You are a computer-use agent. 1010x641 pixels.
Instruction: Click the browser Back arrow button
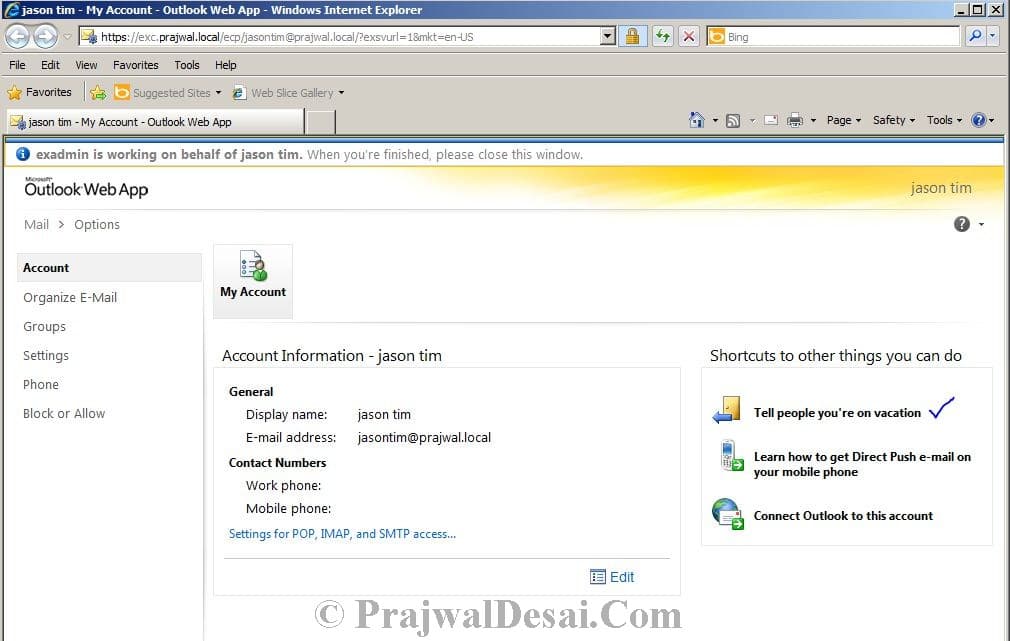click(18, 37)
